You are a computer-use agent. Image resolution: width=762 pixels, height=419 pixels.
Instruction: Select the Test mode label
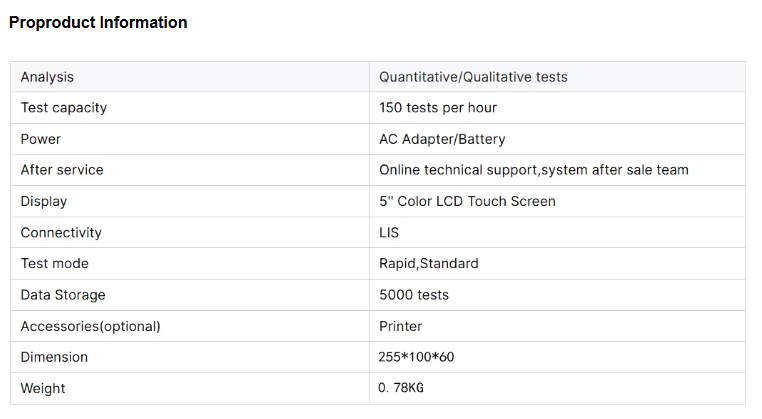click(54, 263)
